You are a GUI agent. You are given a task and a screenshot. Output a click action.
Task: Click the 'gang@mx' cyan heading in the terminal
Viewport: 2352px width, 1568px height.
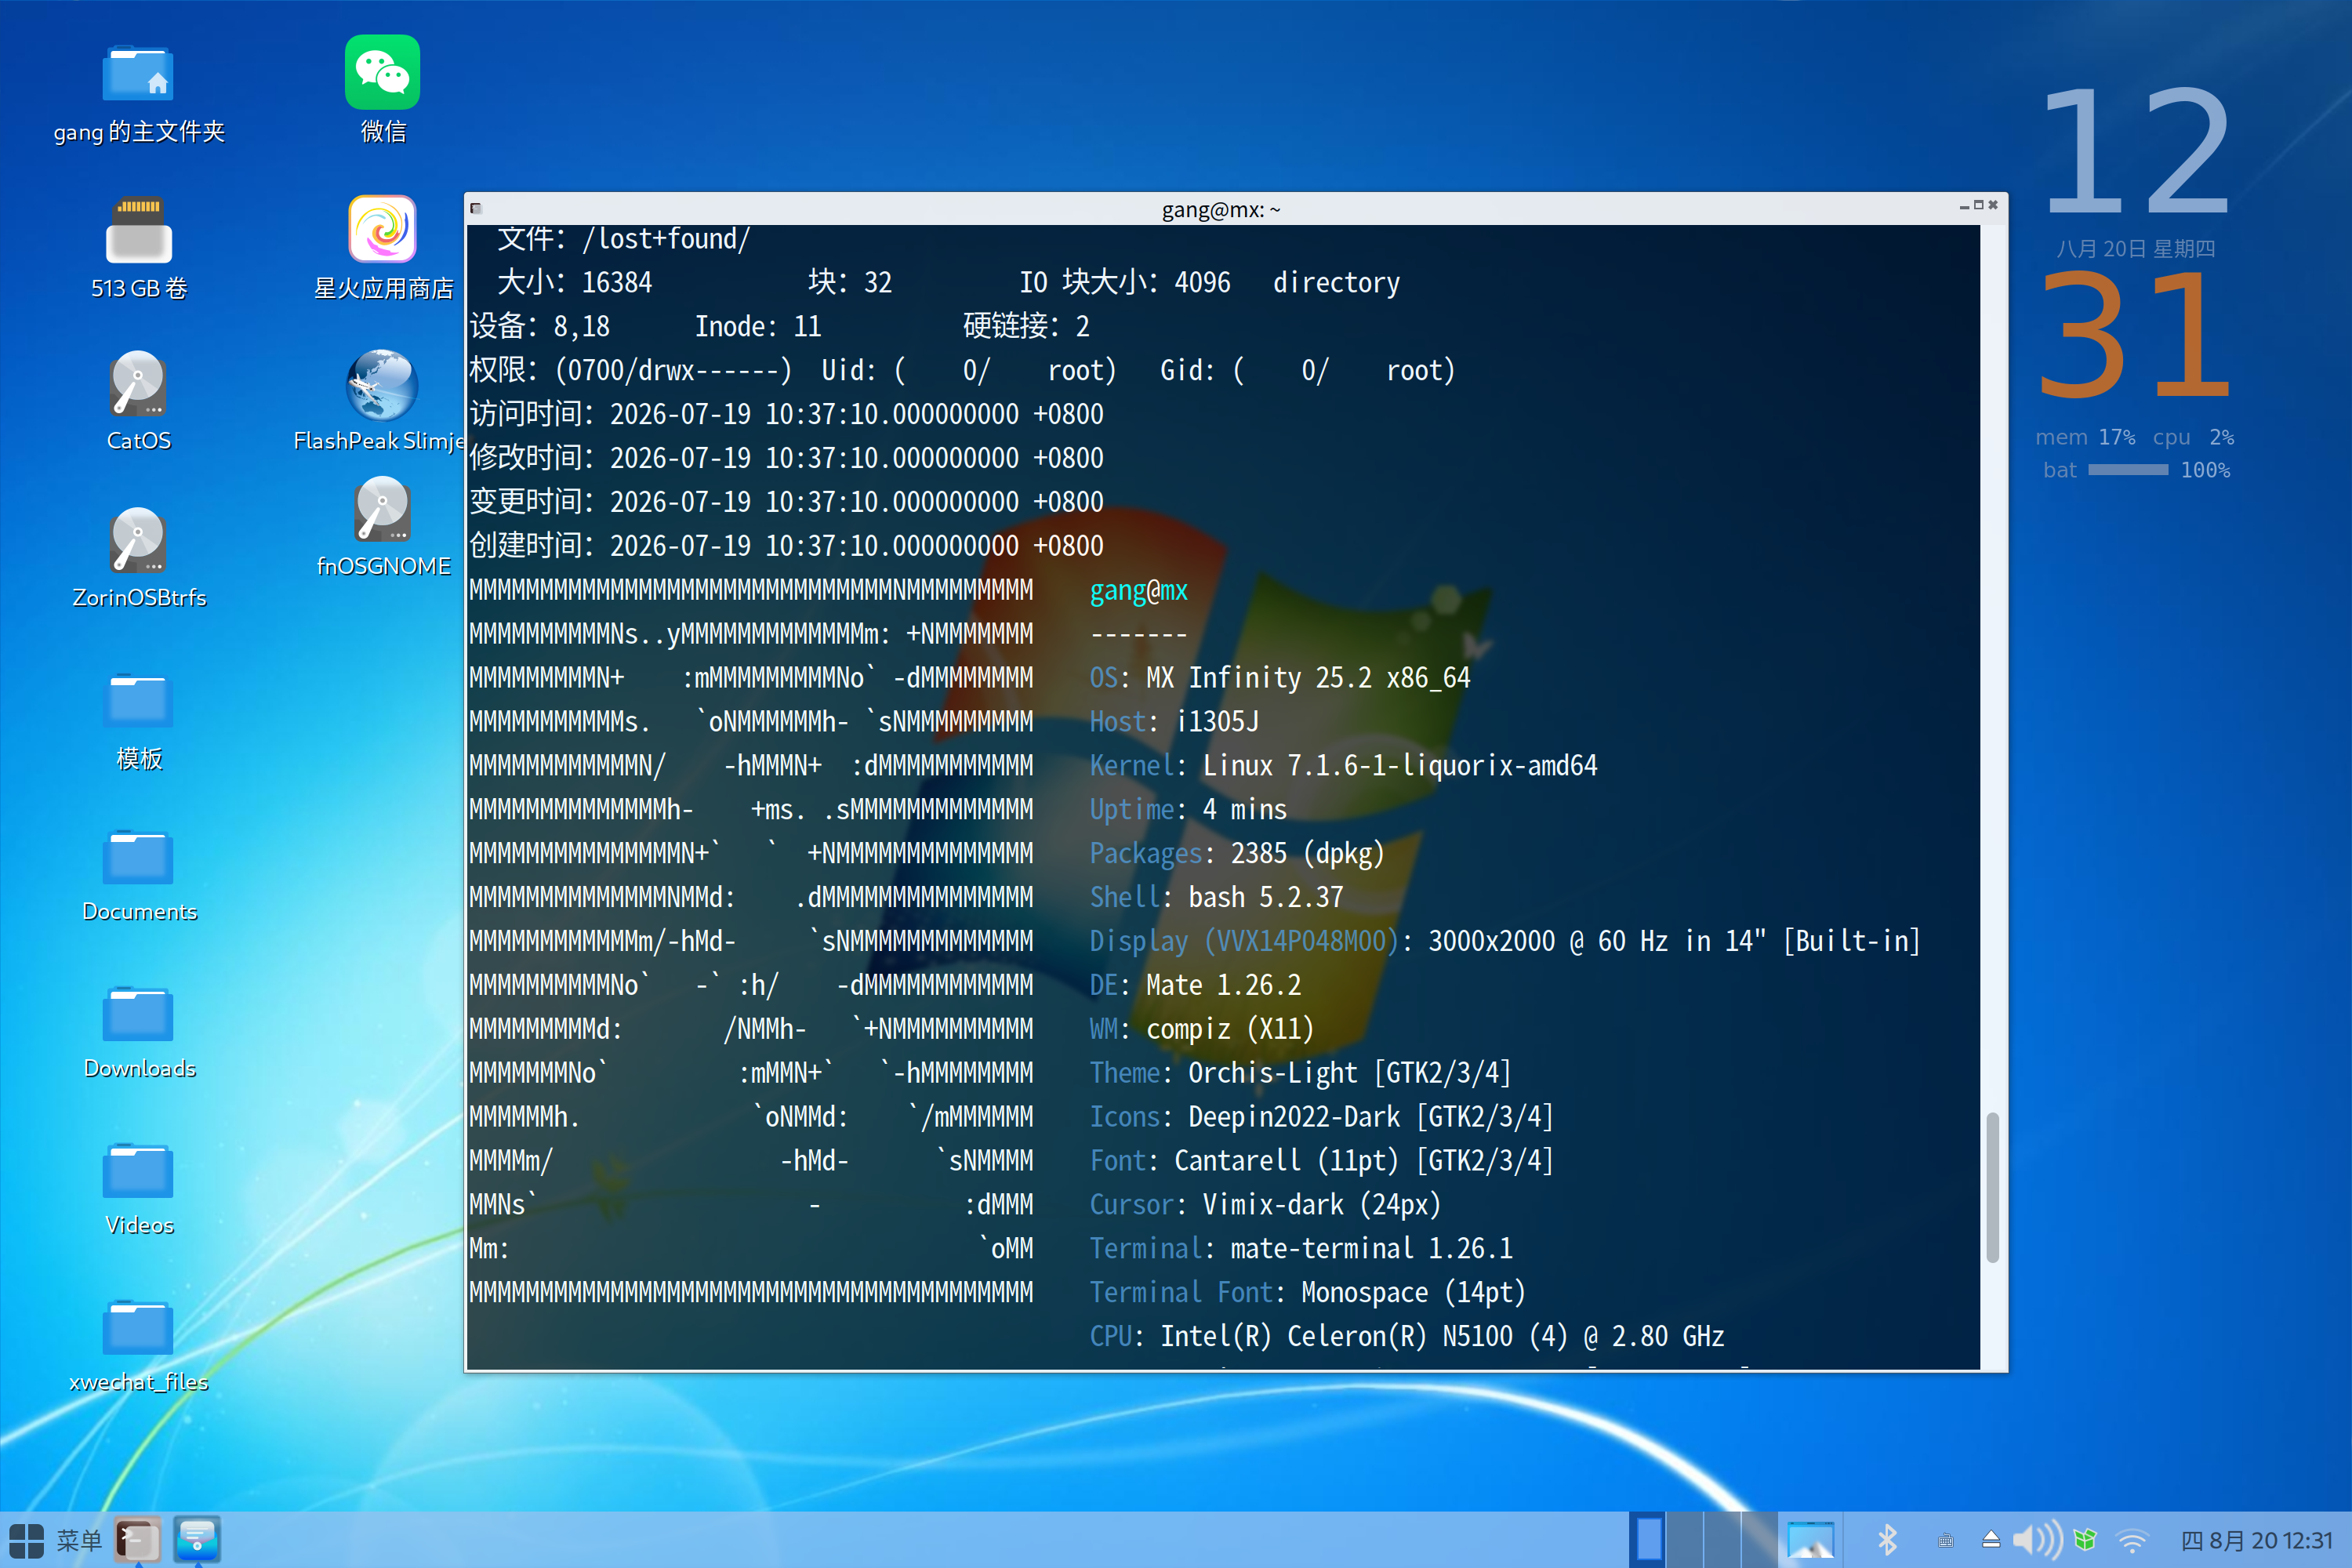click(1138, 590)
